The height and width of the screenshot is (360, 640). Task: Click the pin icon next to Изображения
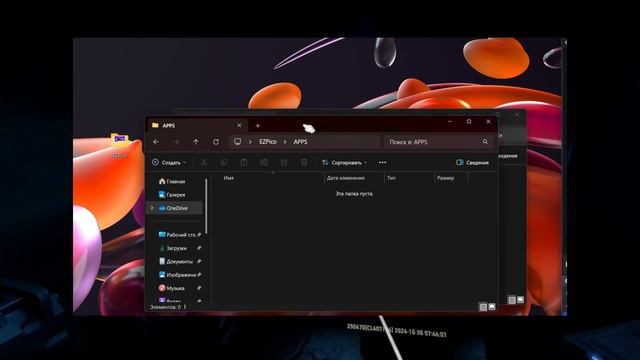tap(199, 275)
